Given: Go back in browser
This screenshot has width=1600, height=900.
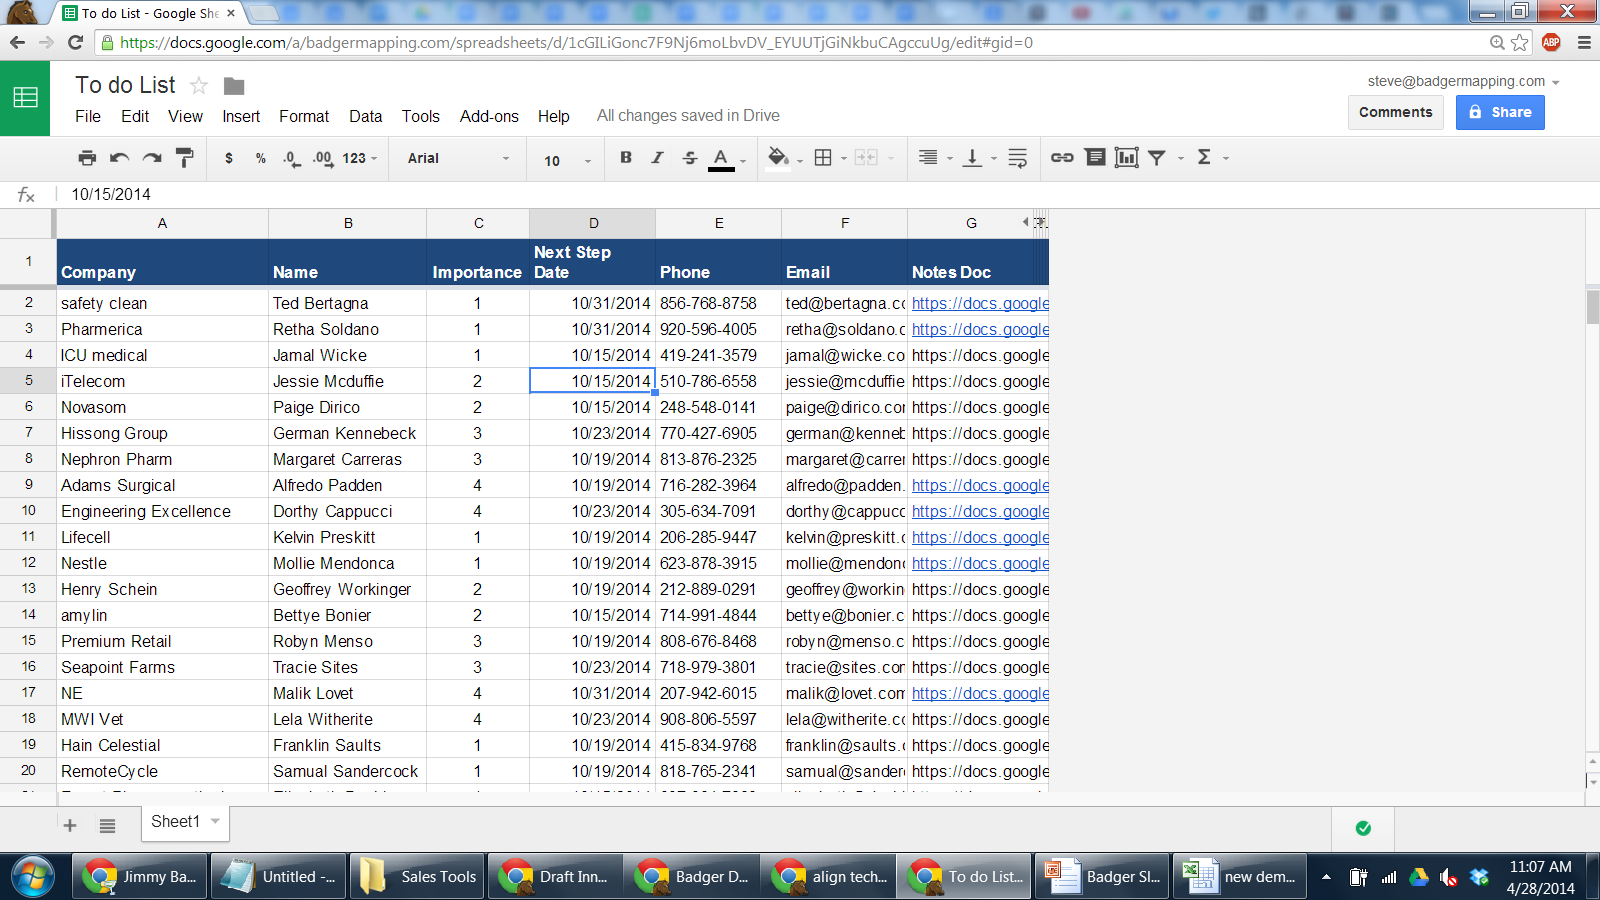Looking at the screenshot, I should (17, 42).
